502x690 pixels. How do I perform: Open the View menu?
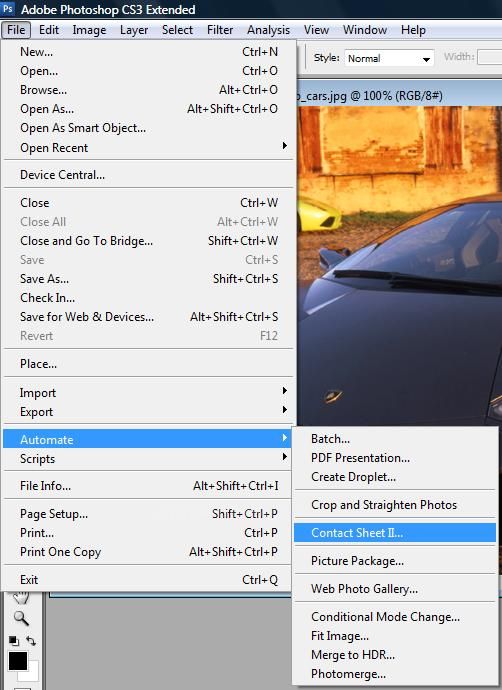(316, 30)
